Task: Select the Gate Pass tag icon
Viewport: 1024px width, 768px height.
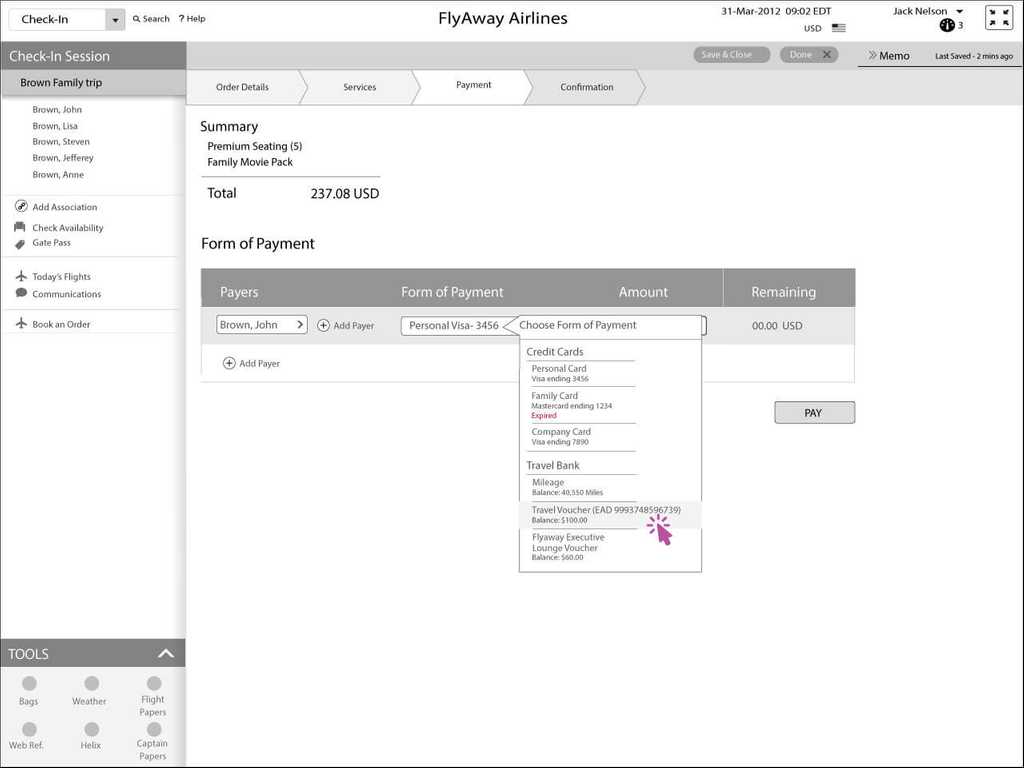Action: (x=20, y=243)
